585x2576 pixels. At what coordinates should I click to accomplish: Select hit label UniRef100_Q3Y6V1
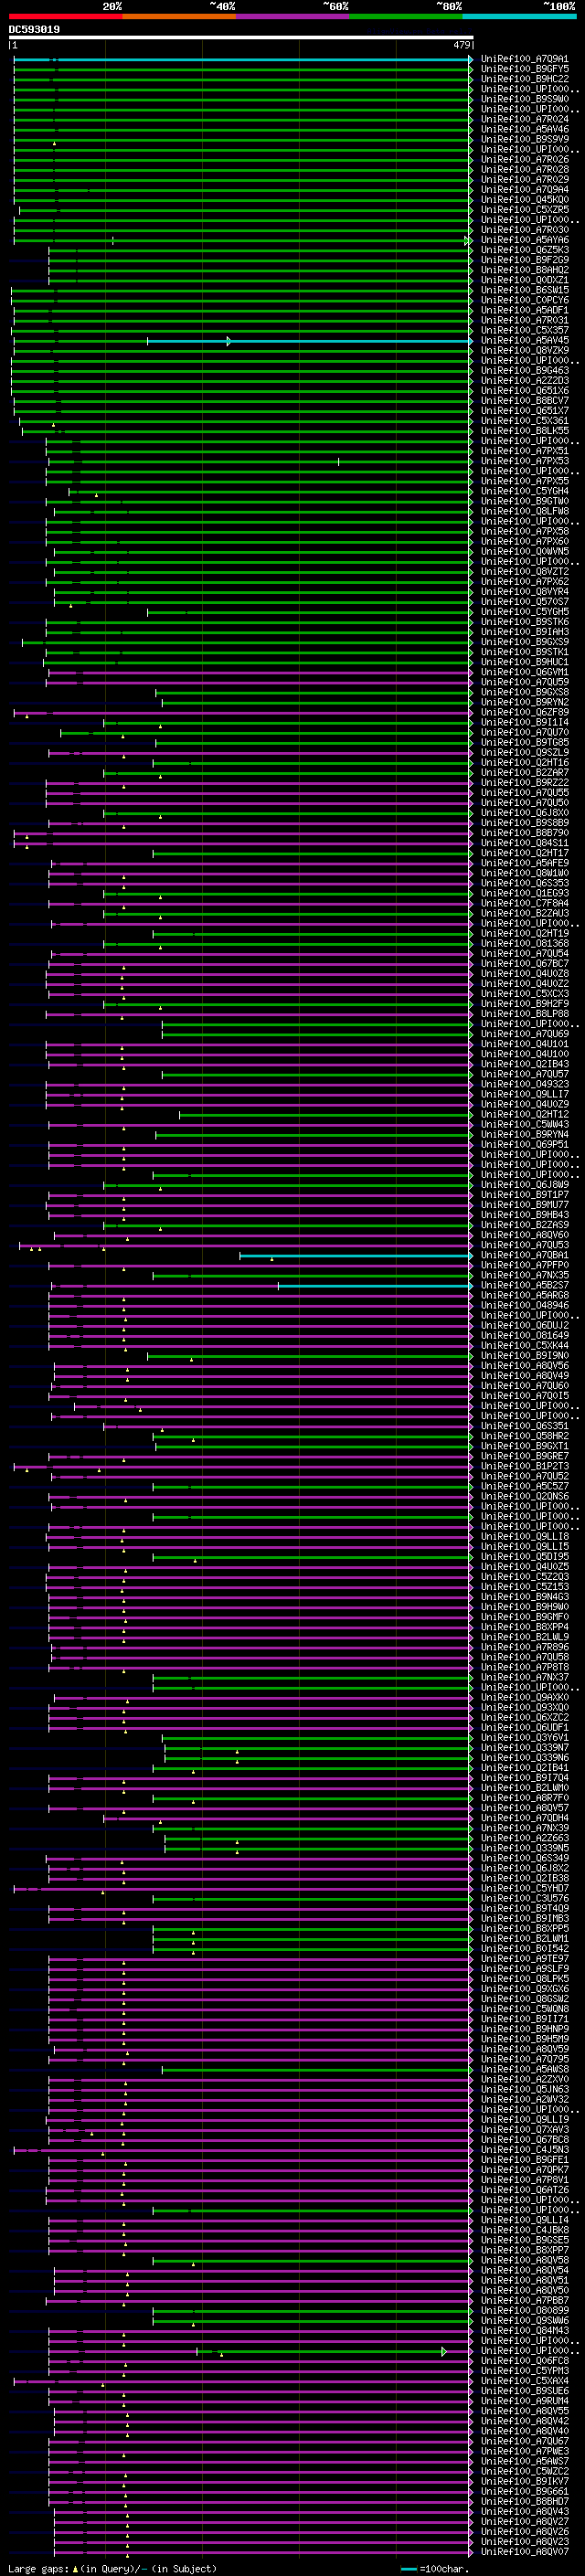[524, 1738]
